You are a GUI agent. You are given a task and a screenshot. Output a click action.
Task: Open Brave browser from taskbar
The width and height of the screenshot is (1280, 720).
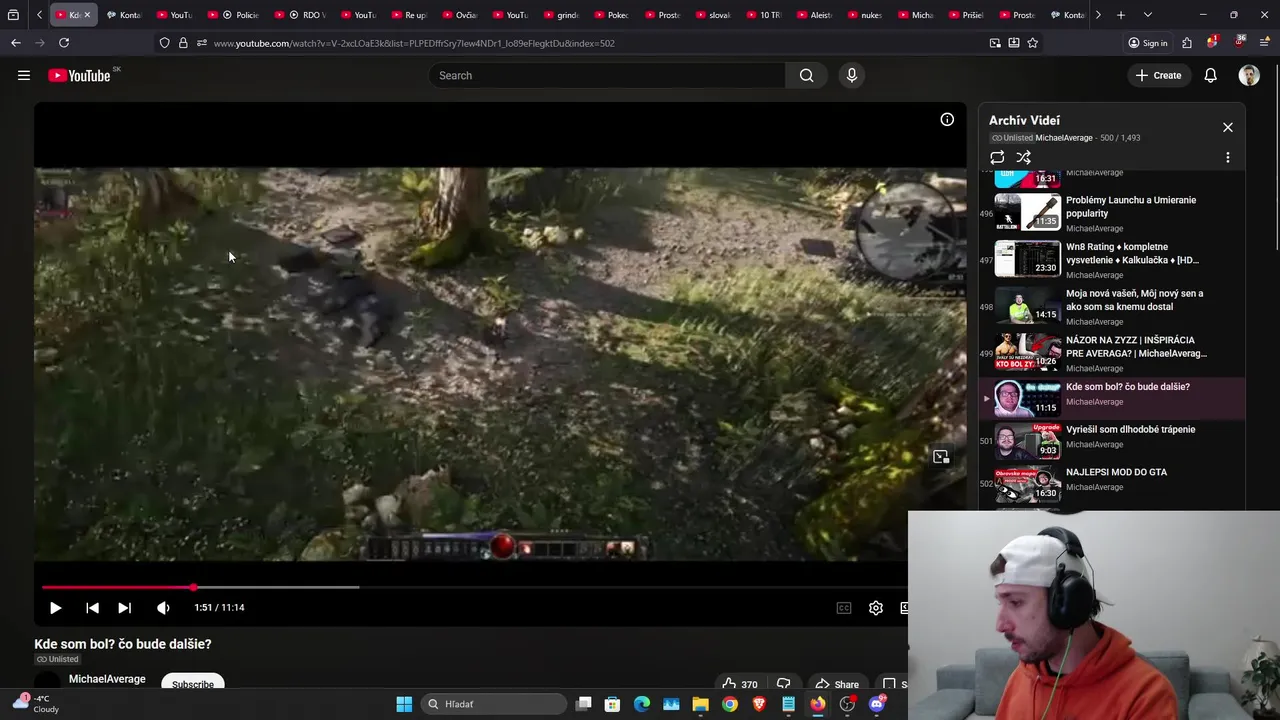point(759,704)
